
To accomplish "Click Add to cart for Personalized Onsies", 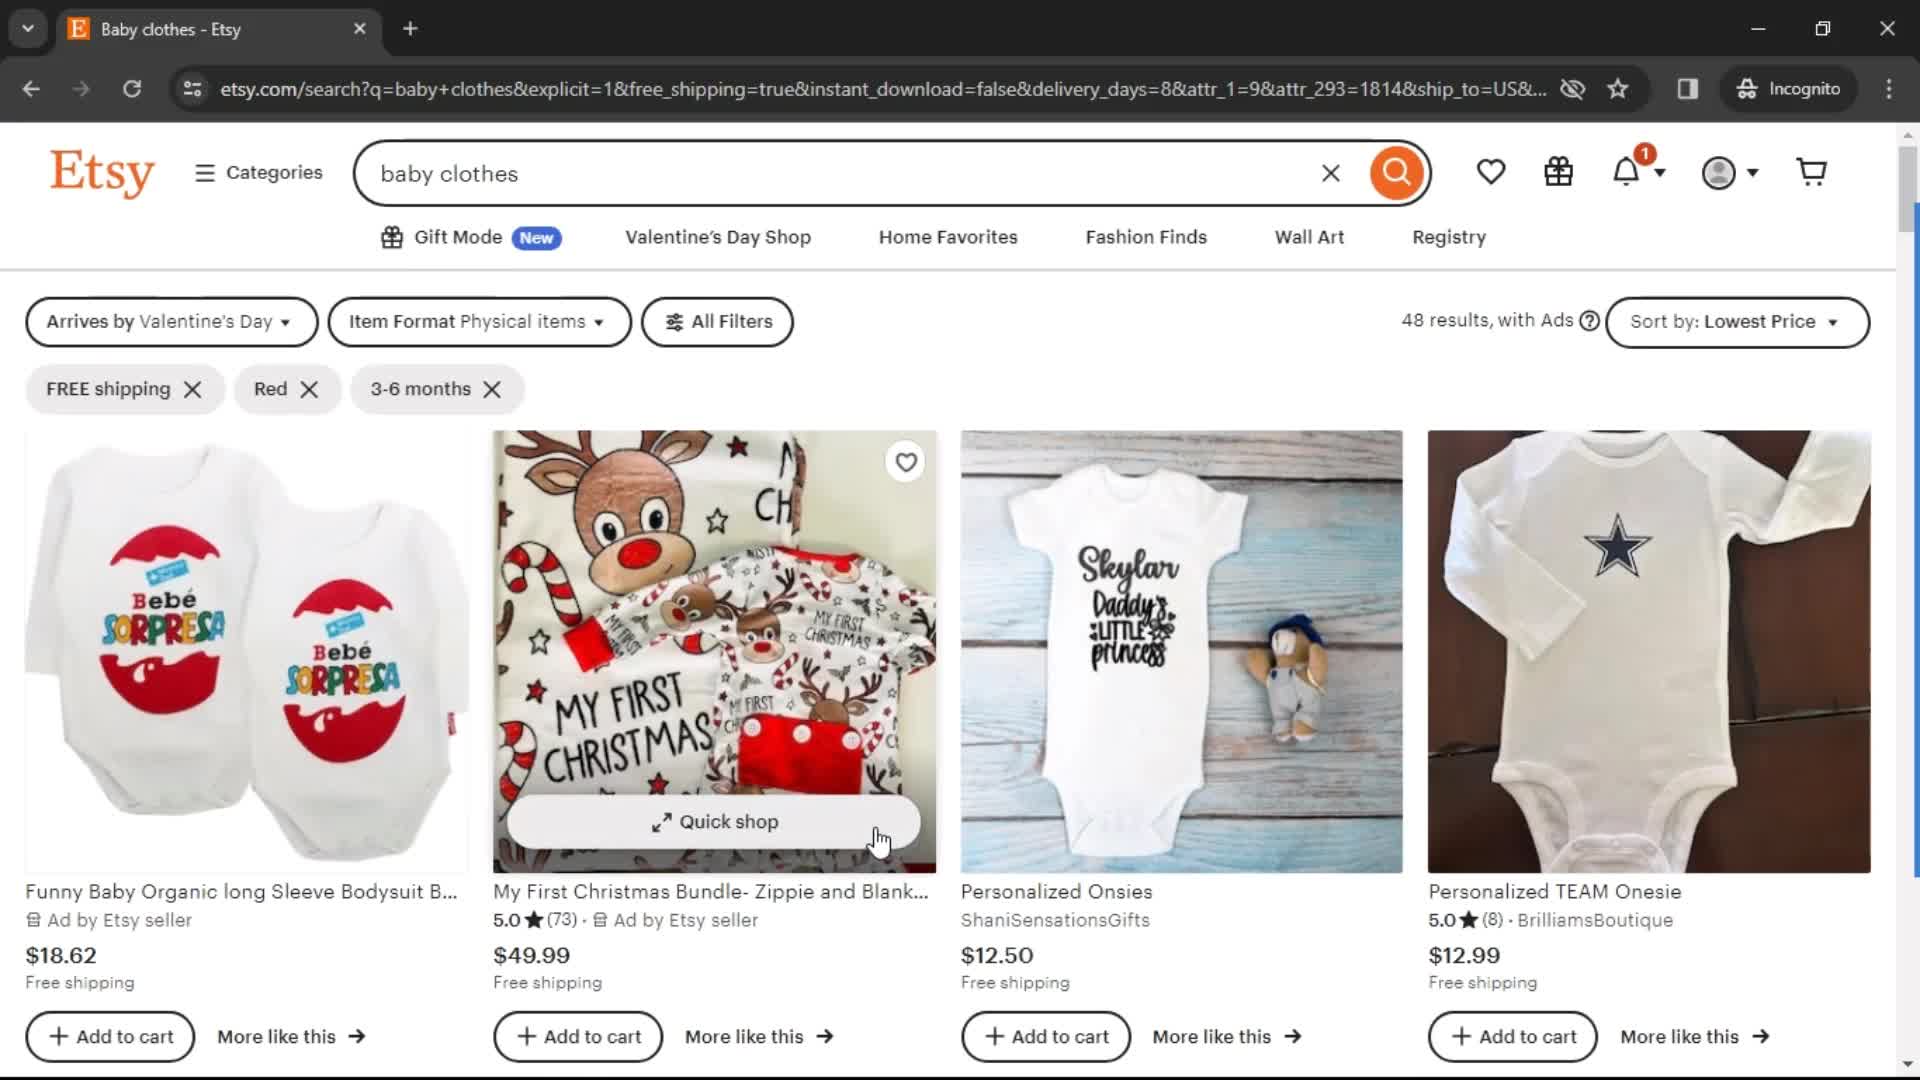I will point(1046,1035).
